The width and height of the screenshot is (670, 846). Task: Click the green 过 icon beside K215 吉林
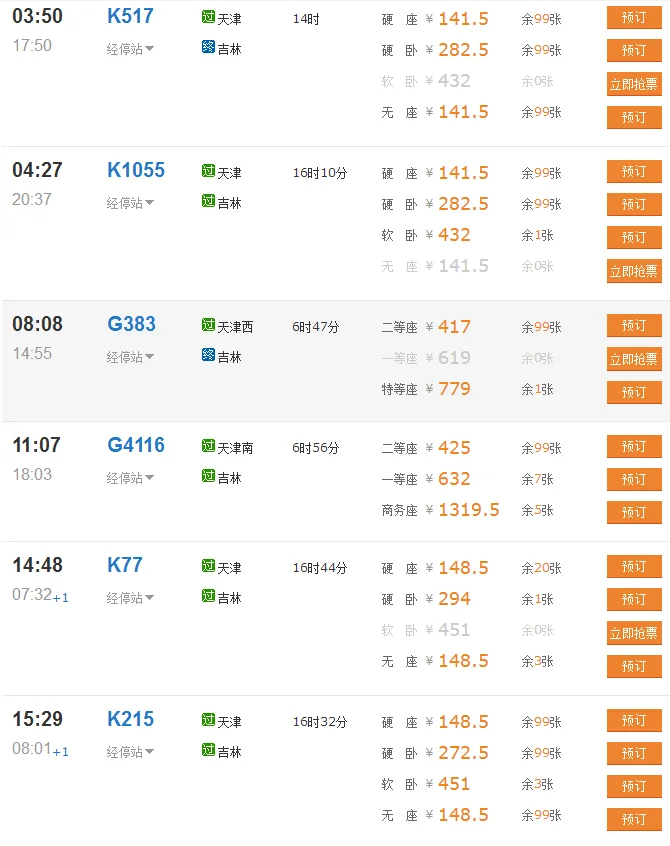pyautogui.click(x=208, y=751)
